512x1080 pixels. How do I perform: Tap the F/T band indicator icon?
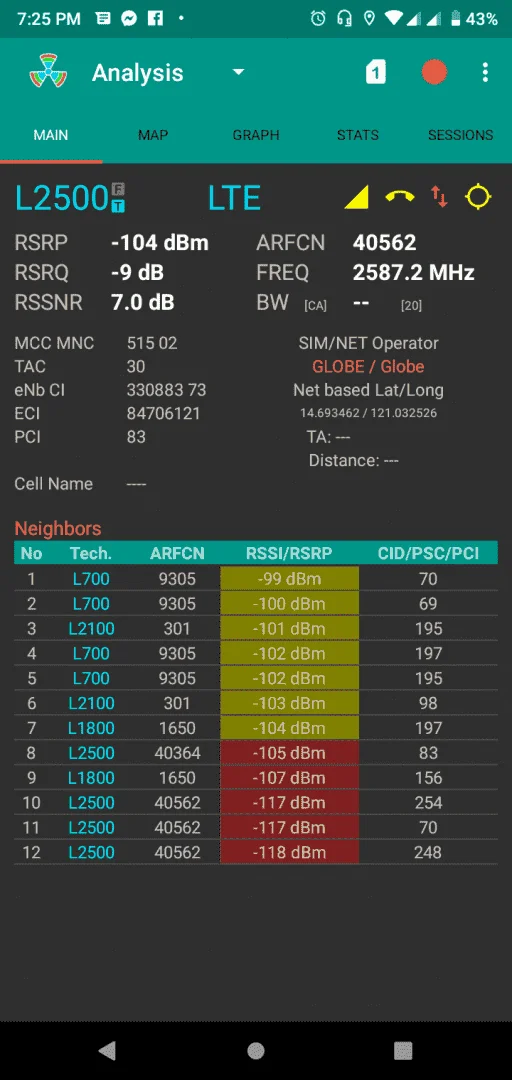(x=118, y=197)
